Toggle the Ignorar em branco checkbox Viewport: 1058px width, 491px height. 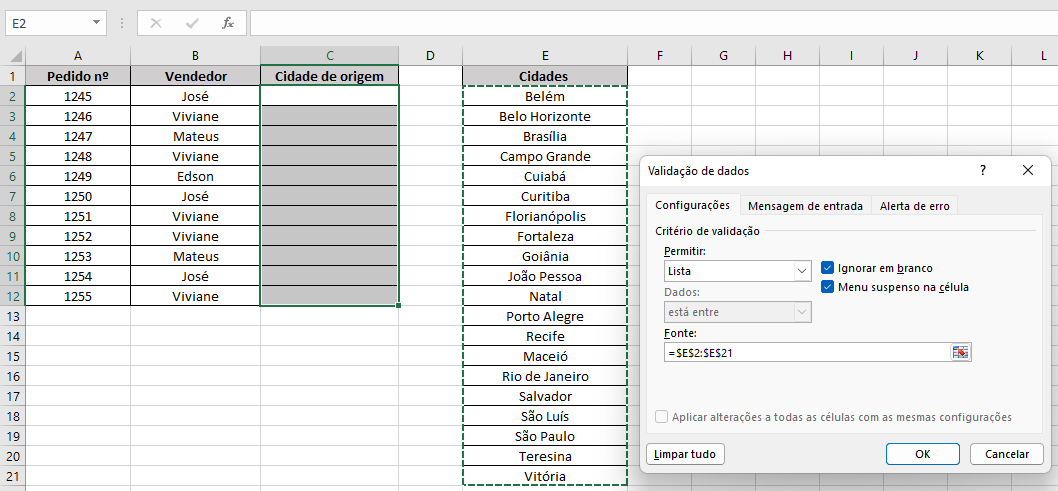click(x=828, y=268)
